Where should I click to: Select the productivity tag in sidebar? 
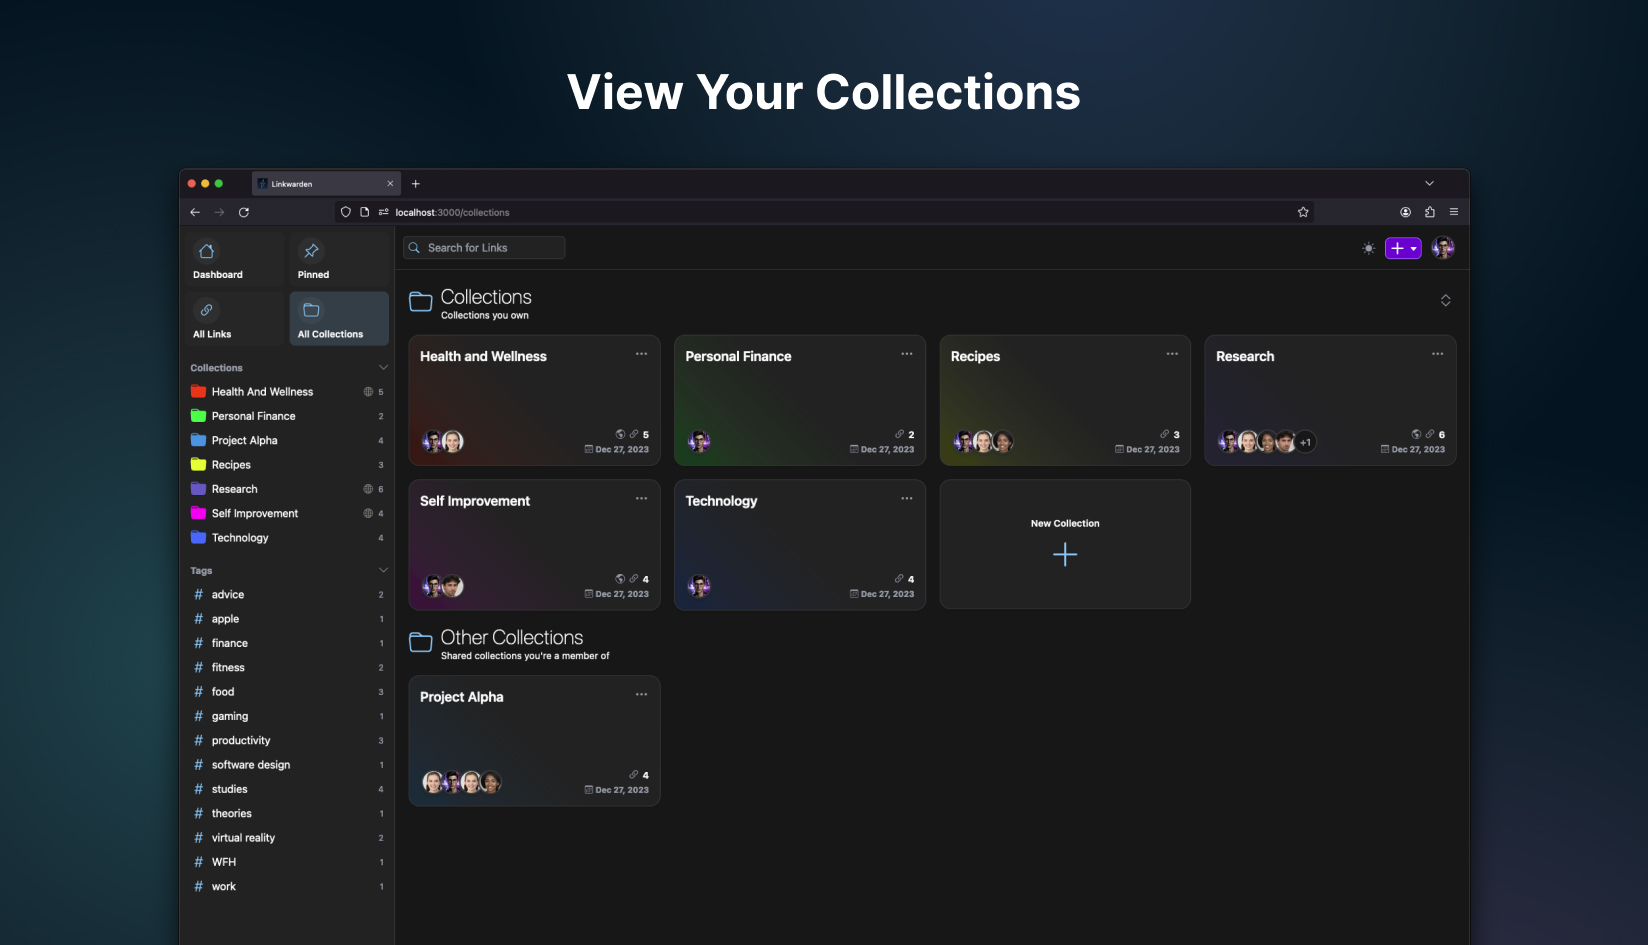pos(241,741)
